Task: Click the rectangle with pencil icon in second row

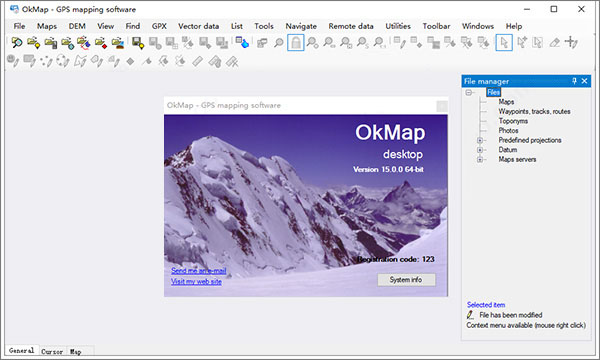Action: tap(29, 61)
